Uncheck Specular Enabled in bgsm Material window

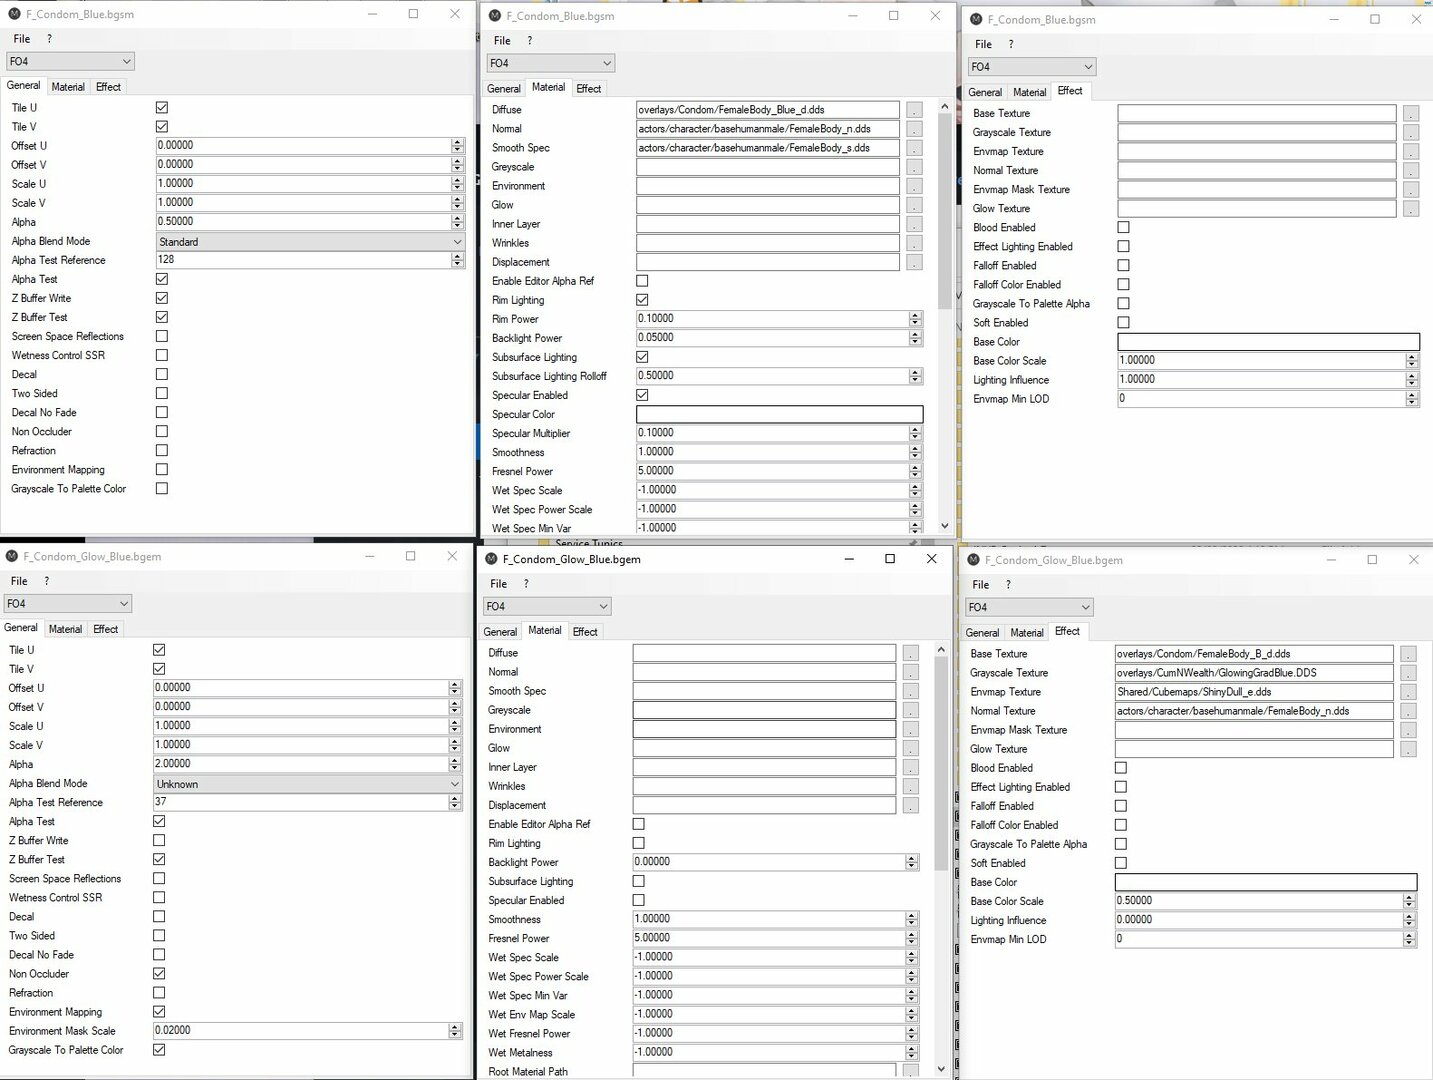coord(642,395)
